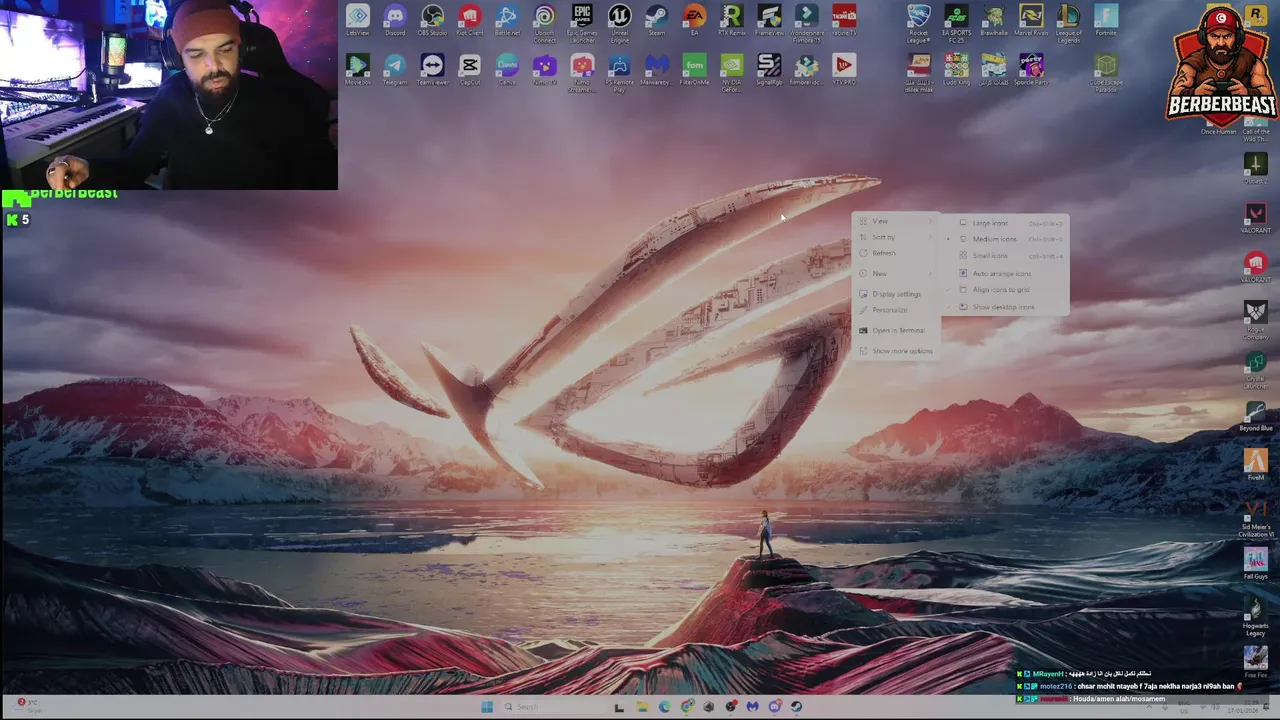1280x720 pixels.
Task: Select the Moviebox desktop icon
Action: tap(357, 69)
